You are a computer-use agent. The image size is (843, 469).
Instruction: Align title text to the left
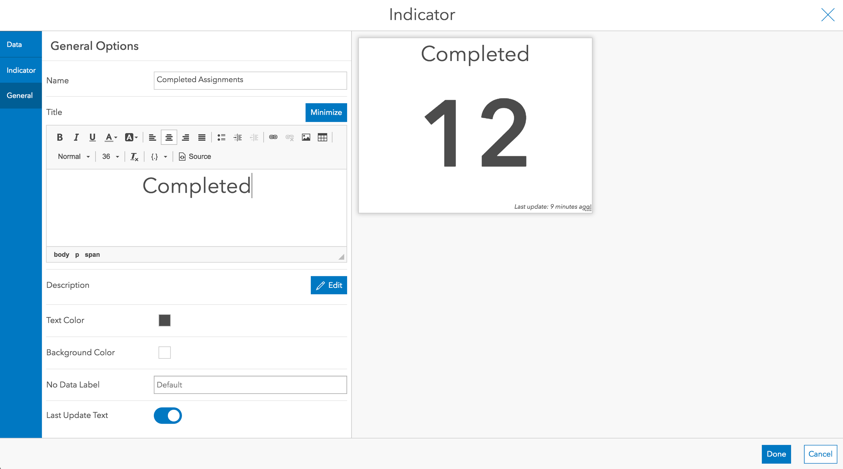click(x=152, y=137)
